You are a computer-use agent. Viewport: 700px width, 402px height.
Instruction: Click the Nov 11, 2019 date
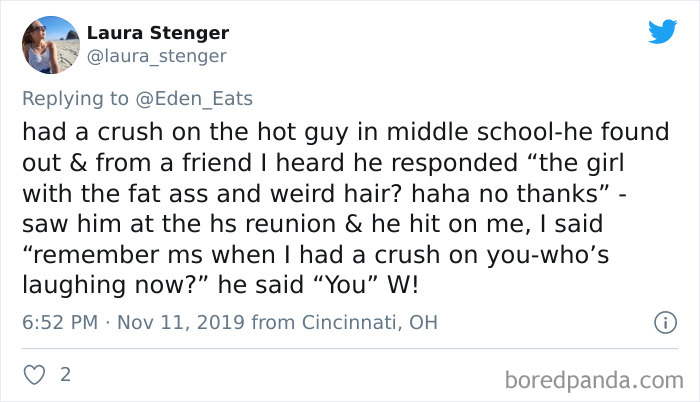pyautogui.click(x=181, y=322)
